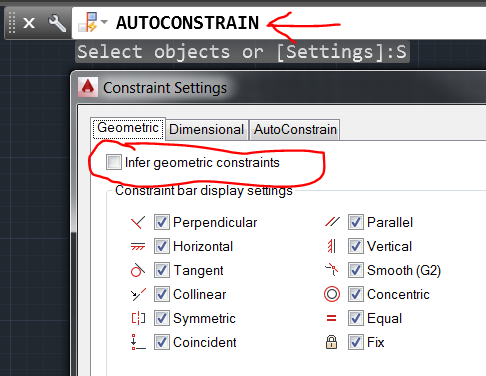Select the Geometric tab

(128, 128)
